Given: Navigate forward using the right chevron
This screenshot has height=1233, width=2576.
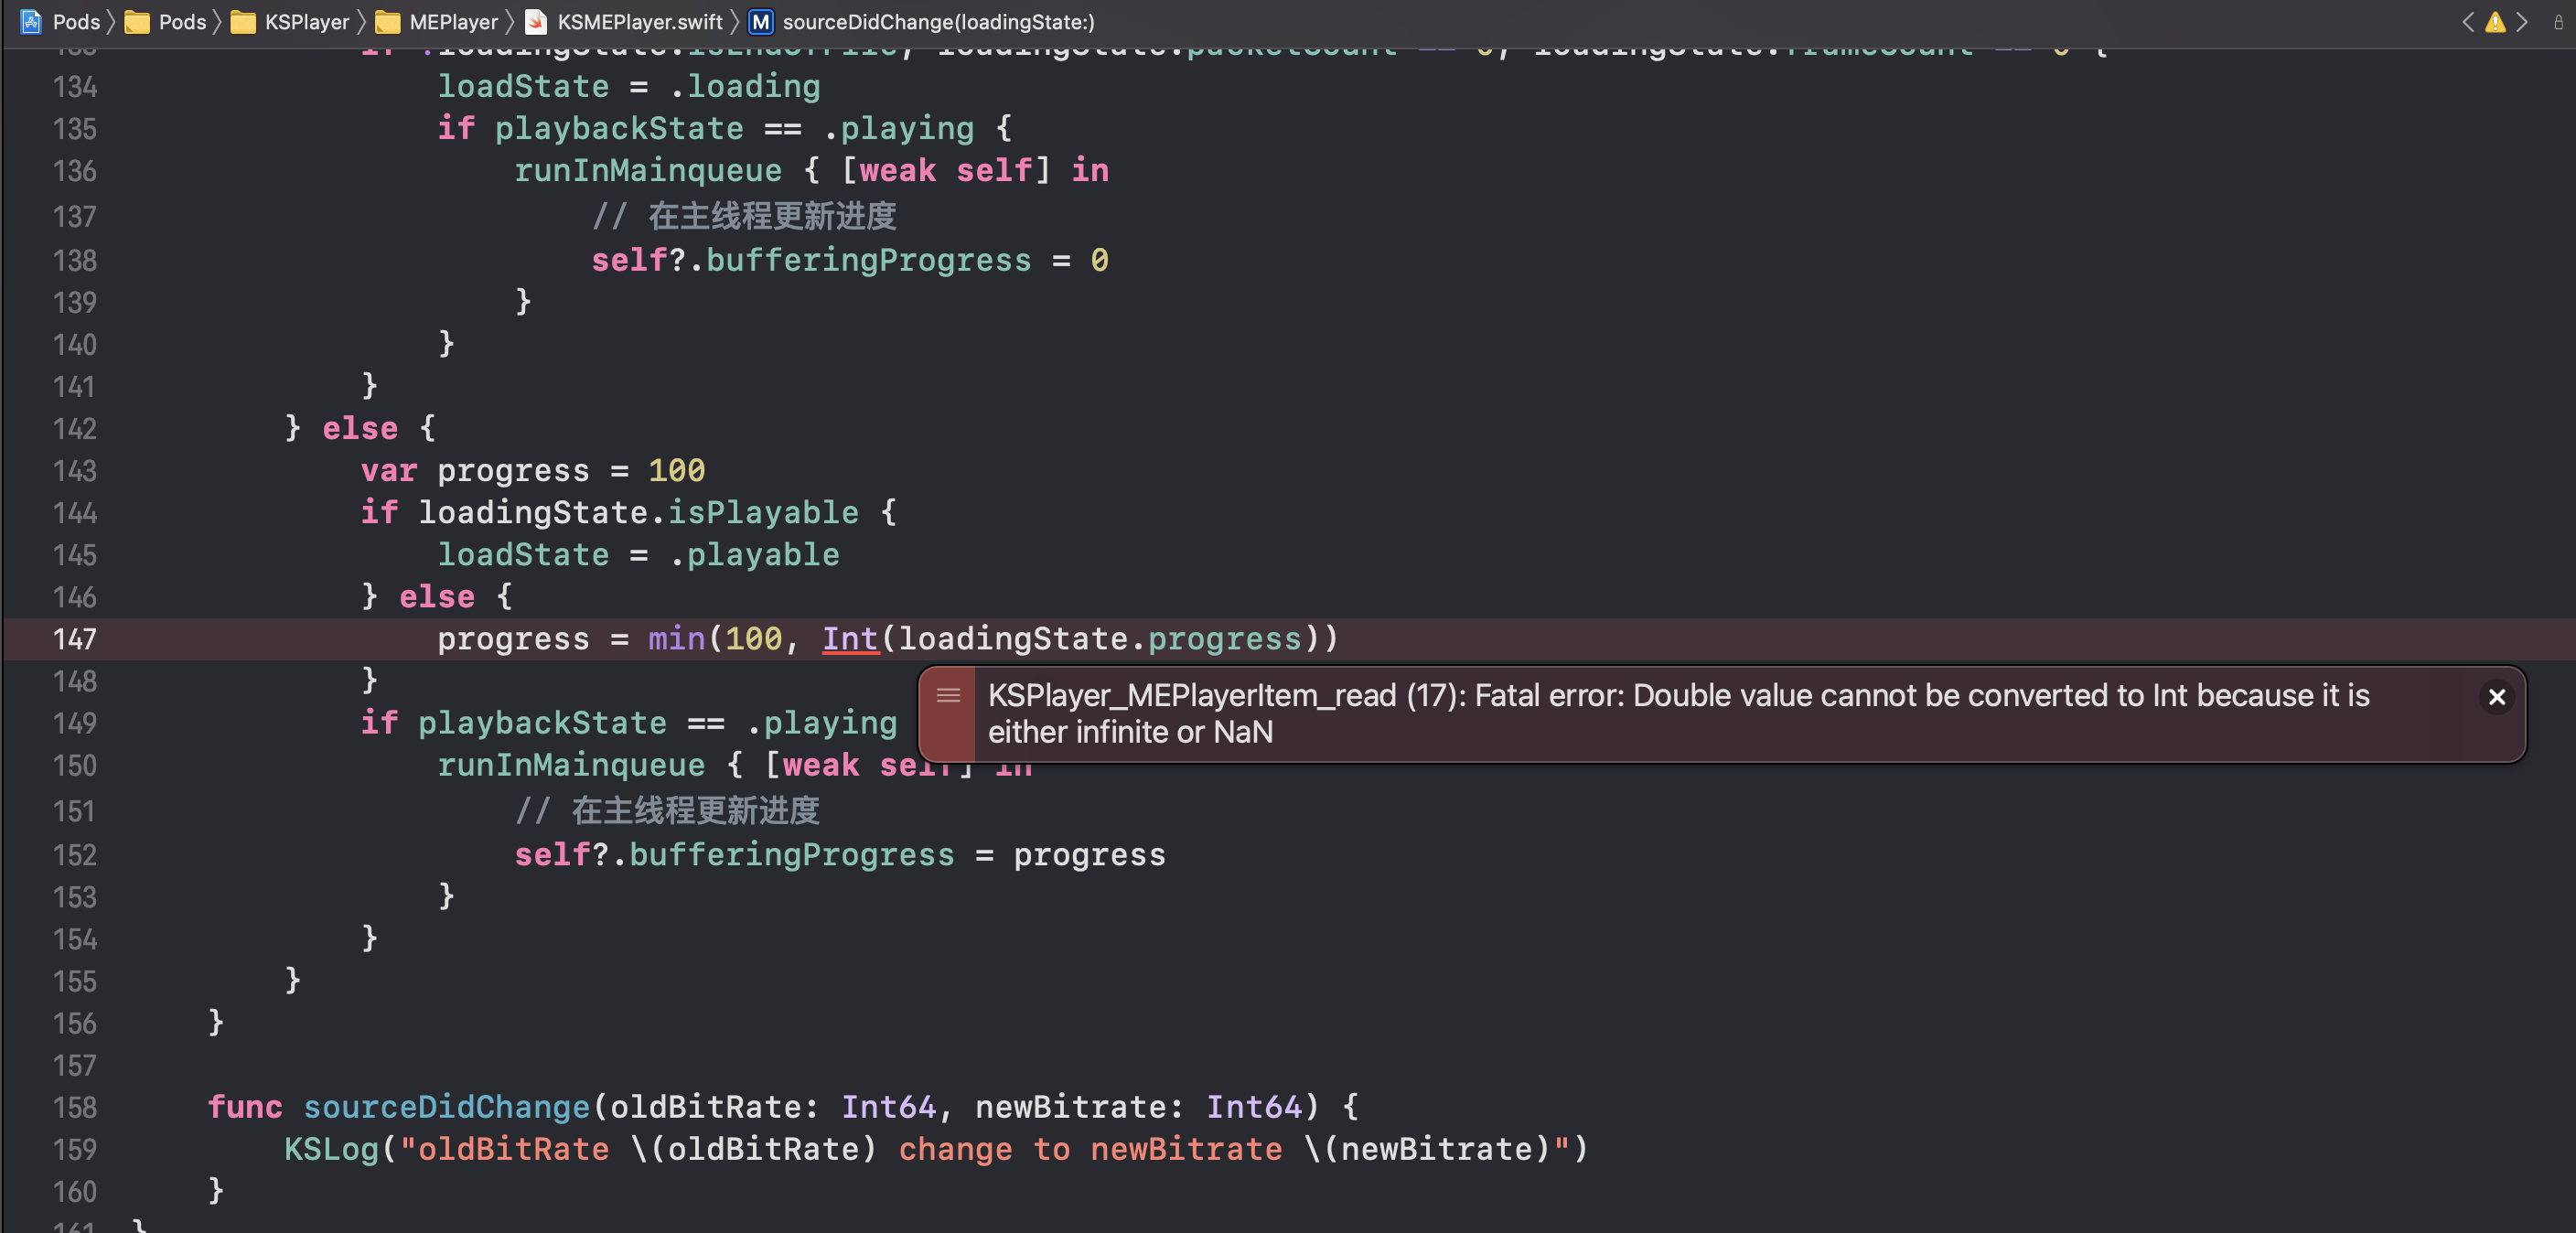Looking at the screenshot, I should 2524,22.
